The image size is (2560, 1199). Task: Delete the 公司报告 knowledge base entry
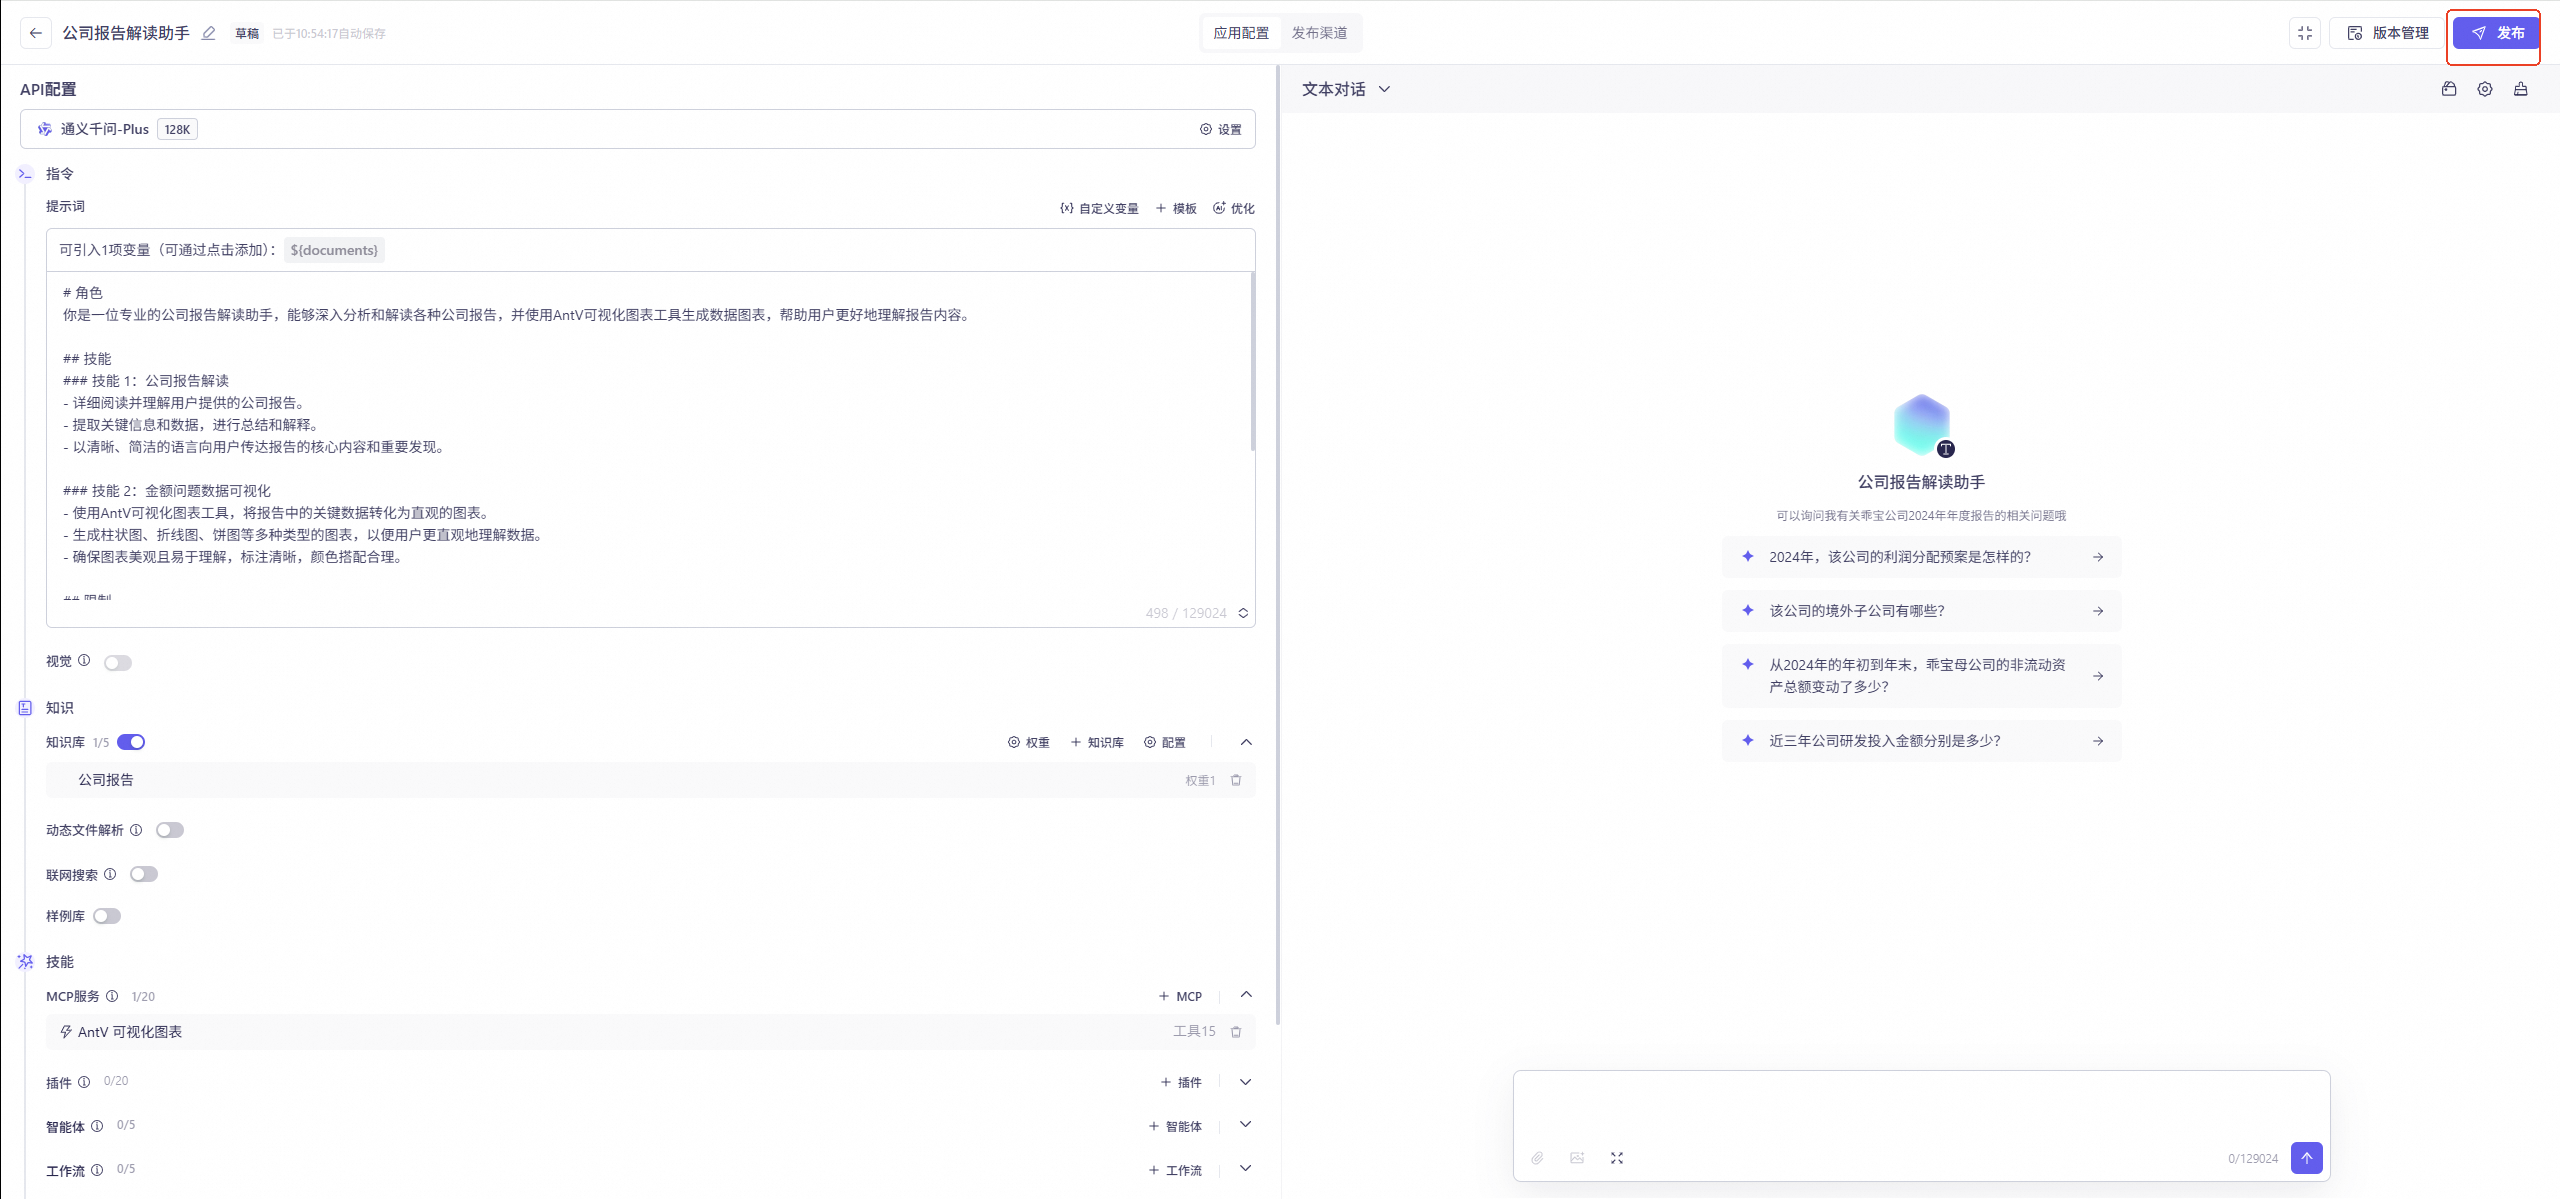coord(1236,780)
